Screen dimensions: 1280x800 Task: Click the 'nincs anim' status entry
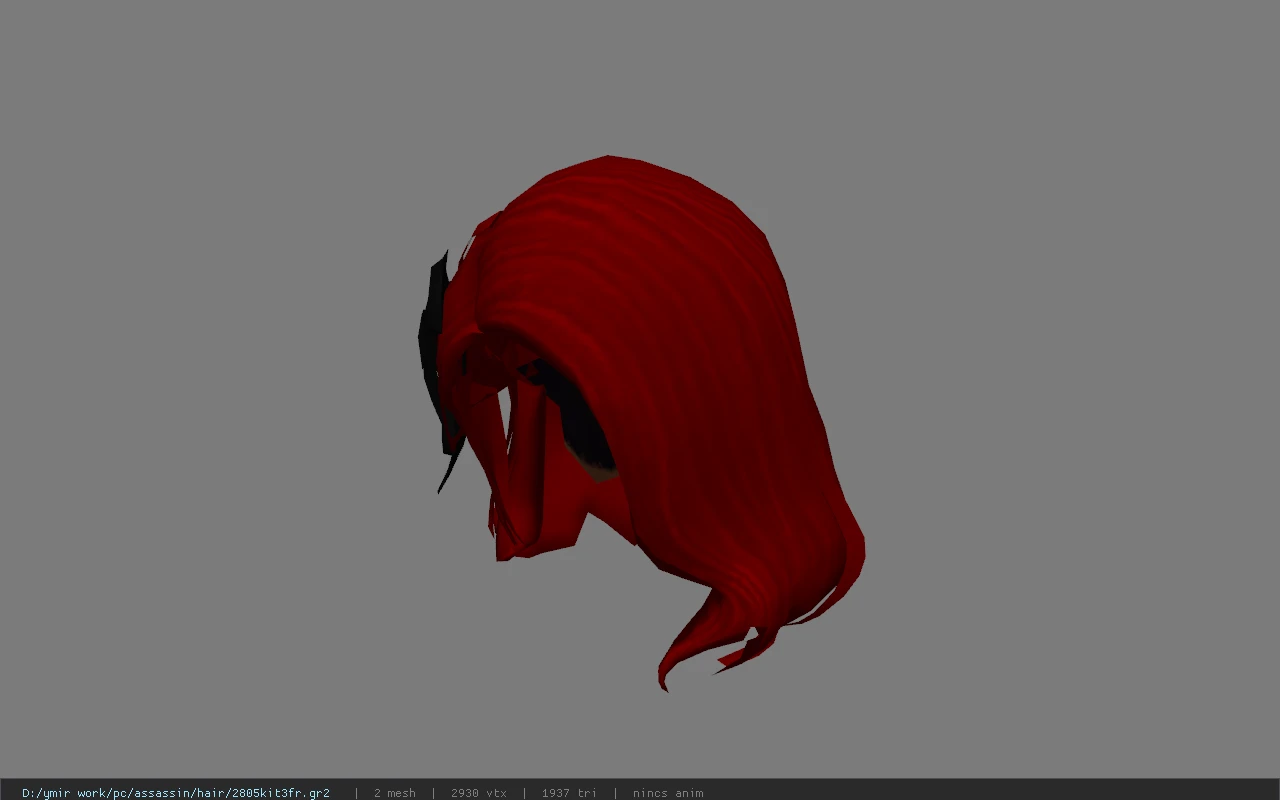tap(668, 793)
